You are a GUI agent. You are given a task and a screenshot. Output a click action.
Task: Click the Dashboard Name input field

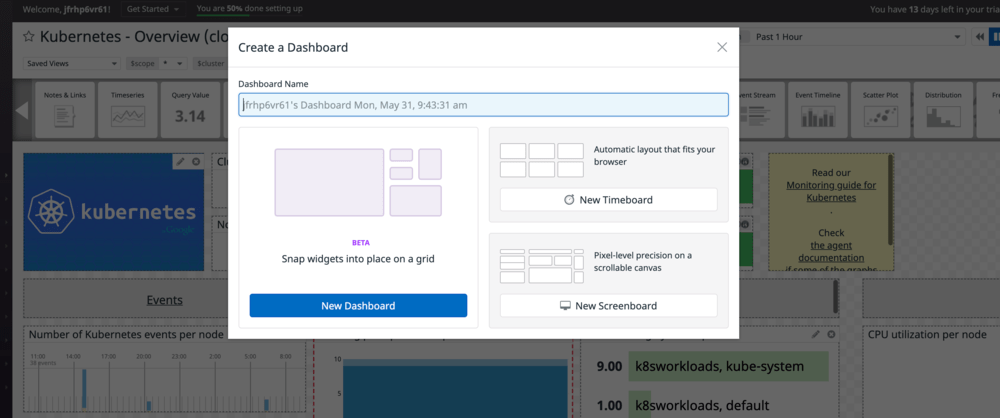483,105
